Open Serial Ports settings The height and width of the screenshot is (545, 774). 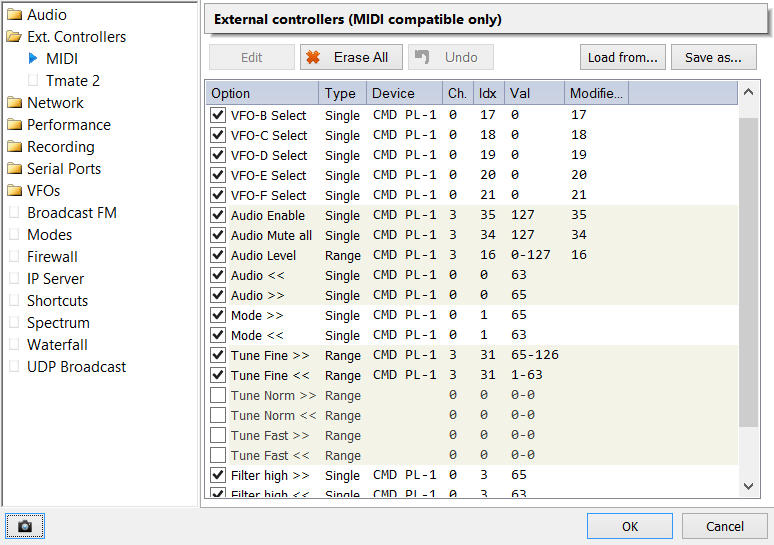click(x=64, y=168)
